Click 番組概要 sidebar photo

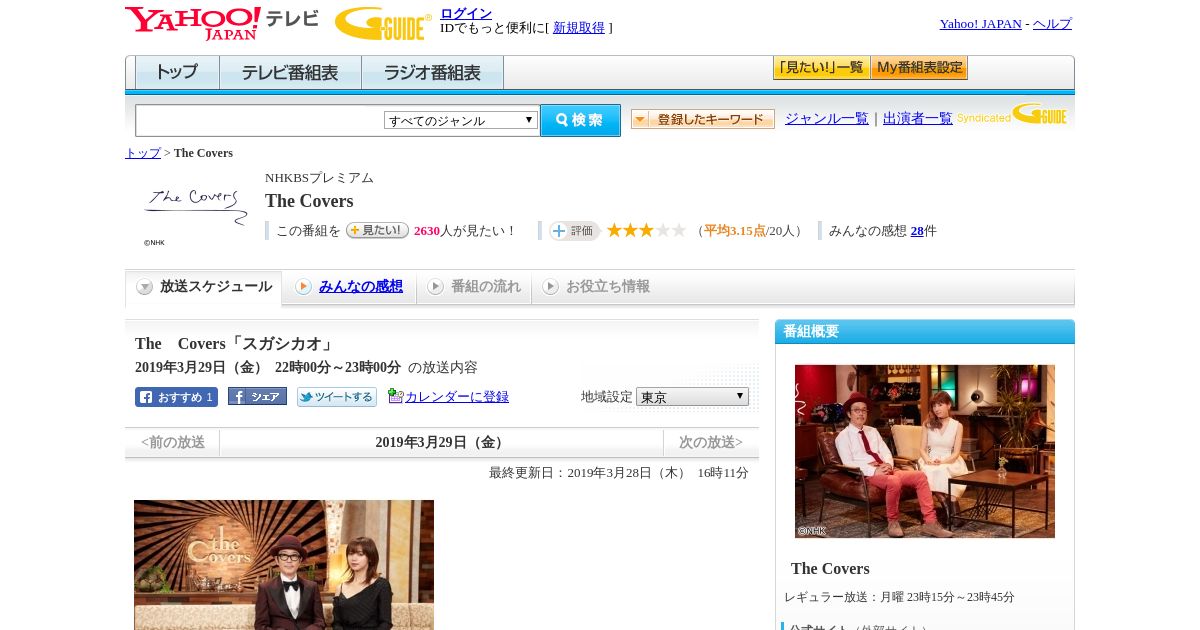(x=925, y=451)
